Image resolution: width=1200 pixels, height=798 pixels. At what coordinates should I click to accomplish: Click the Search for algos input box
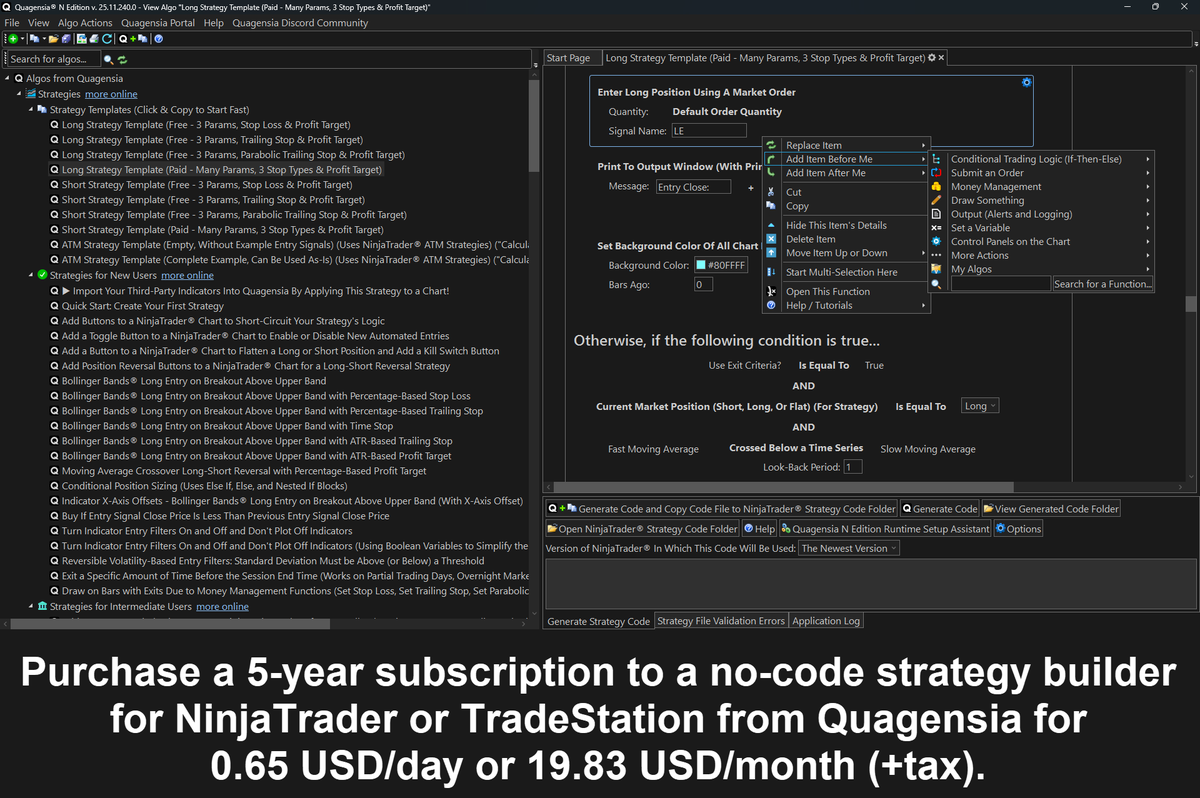tap(53, 59)
